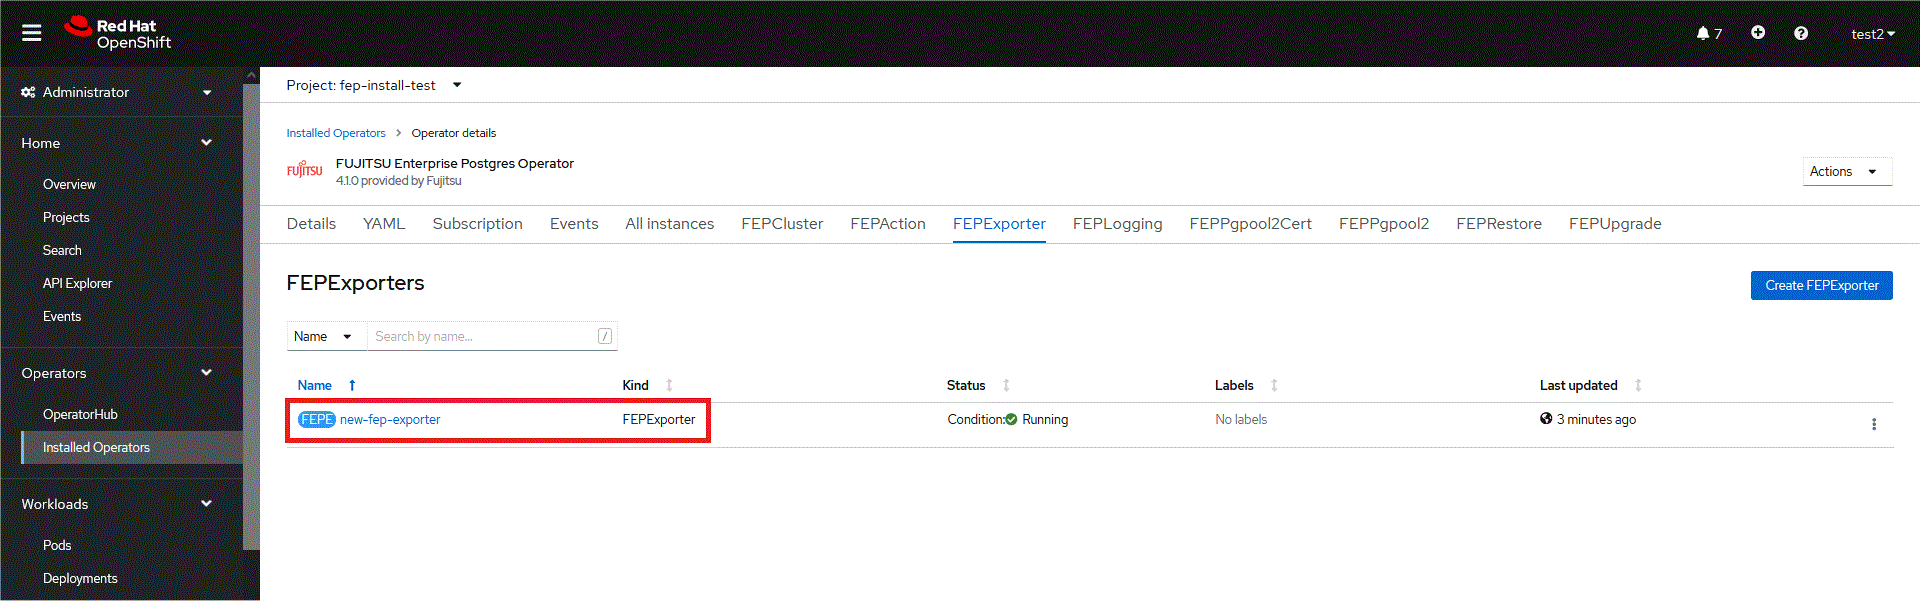Open Overview in the sidebar
The height and width of the screenshot is (601, 1920).
pyautogui.click(x=69, y=184)
